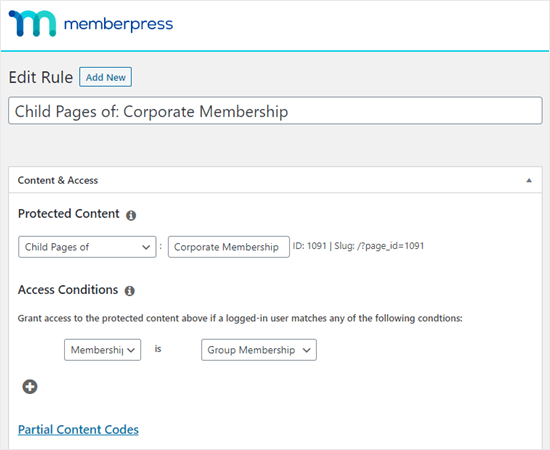Focus the rule title text field
This screenshot has height=450, width=550.
click(275, 111)
